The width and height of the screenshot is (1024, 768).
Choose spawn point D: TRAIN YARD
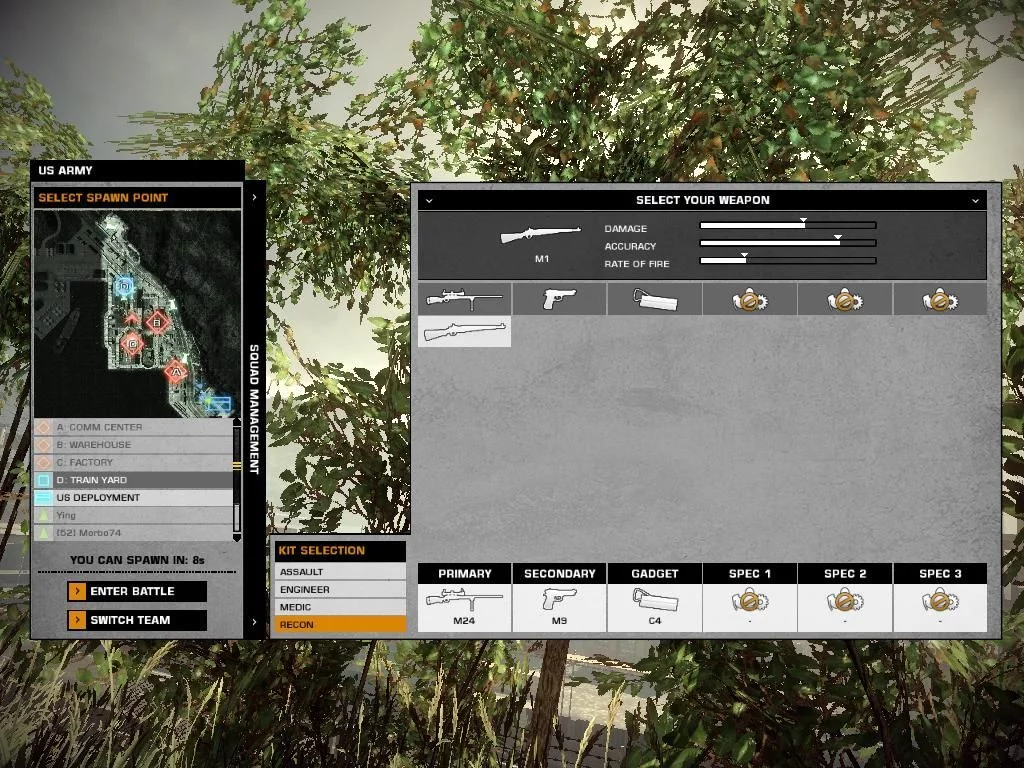click(133, 480)
